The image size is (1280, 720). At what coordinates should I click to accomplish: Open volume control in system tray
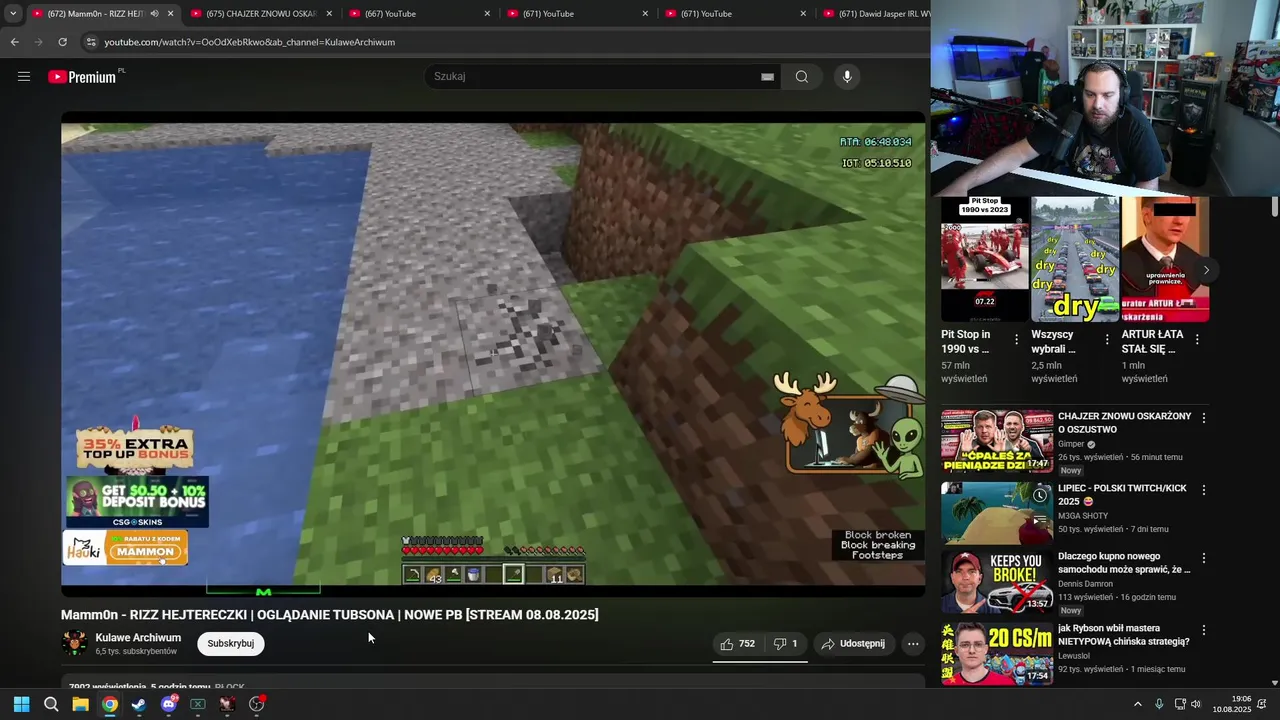(x=1196, y=704)
